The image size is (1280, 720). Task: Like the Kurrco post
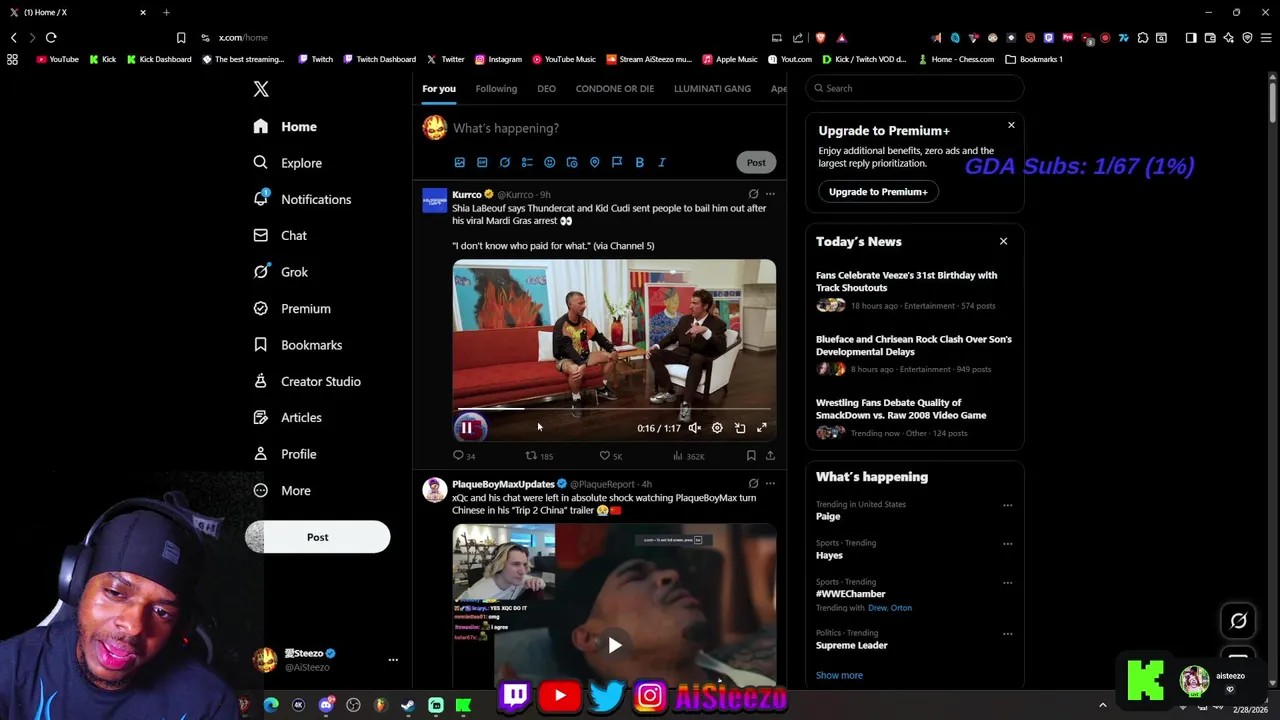[611, 456]
